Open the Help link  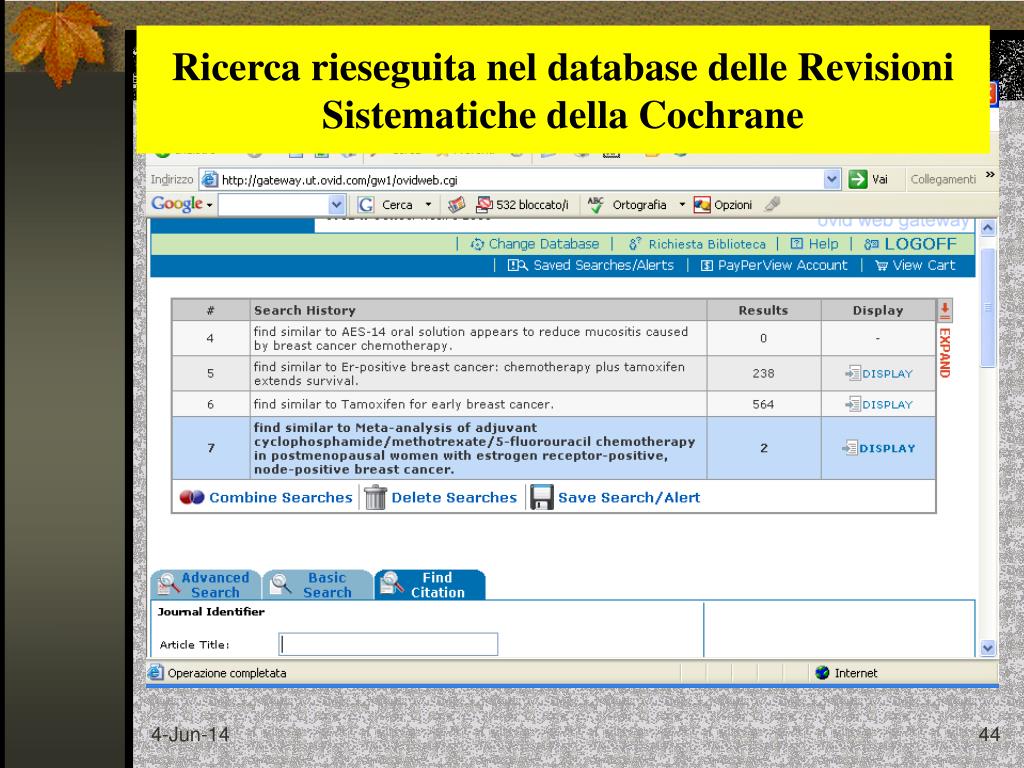(x=814, y=244)
